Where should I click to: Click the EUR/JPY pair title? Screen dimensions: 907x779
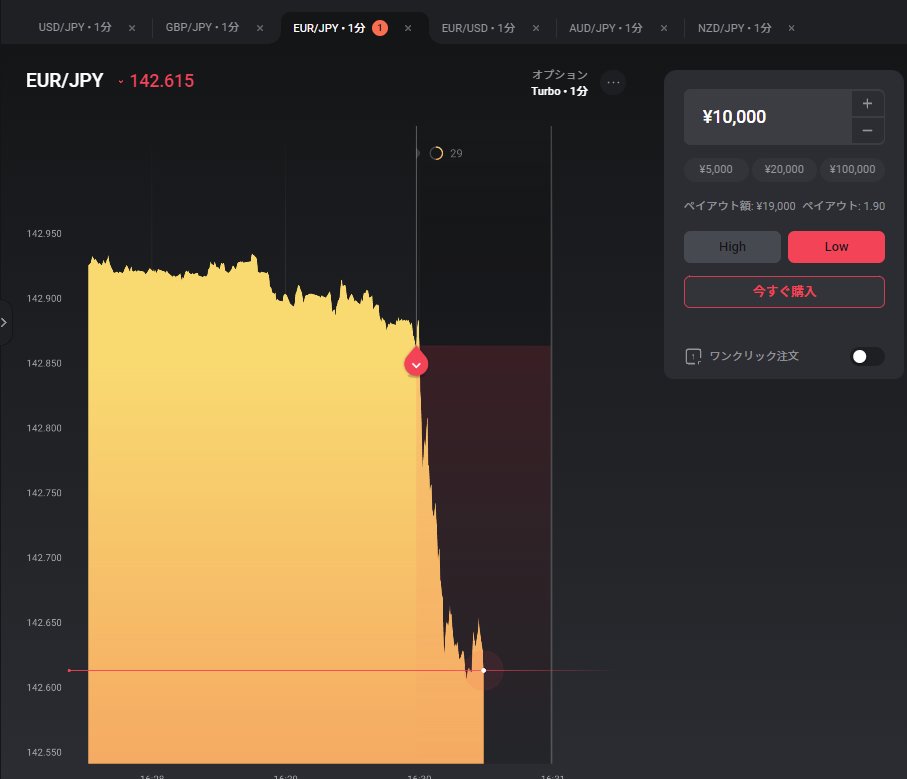(65, 80)
